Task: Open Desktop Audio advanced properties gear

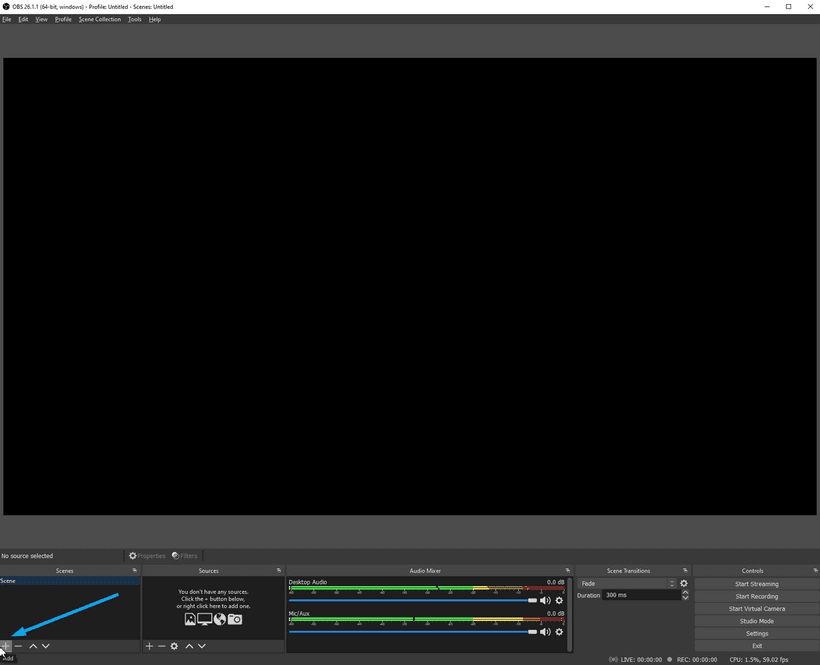Action: [x=559, y=600]
